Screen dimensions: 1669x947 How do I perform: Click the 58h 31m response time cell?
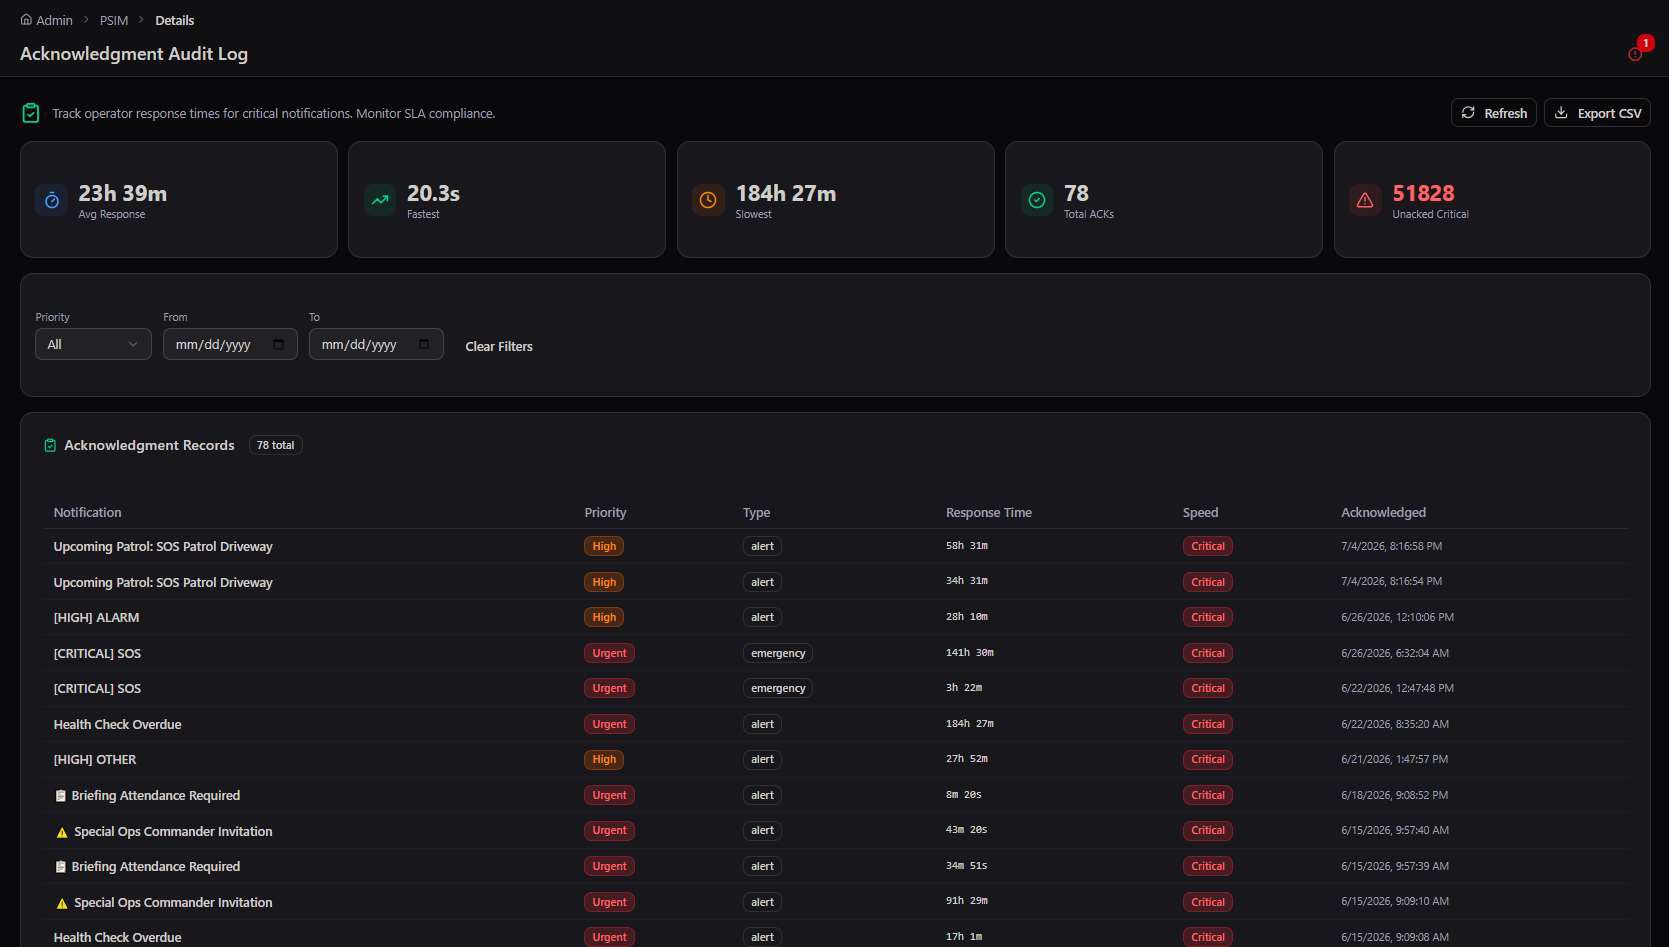pyautogui.click(x=967, y=546)
